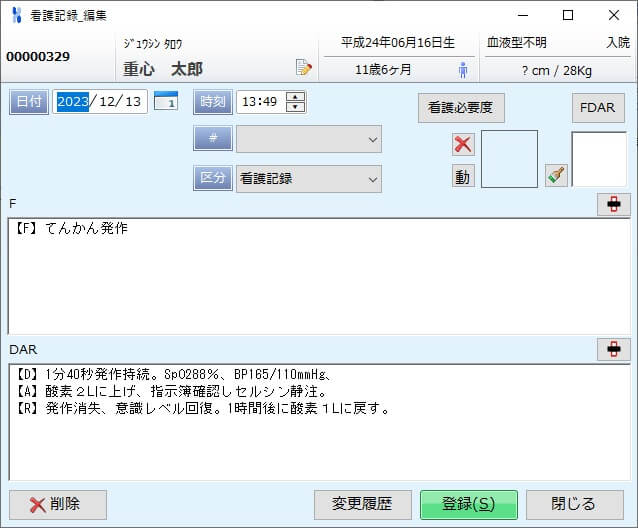The width and height of the screenshot is (638, 528).
Task: Maximize the 看護記録_編集 window
Action: (x=568, y=15)
